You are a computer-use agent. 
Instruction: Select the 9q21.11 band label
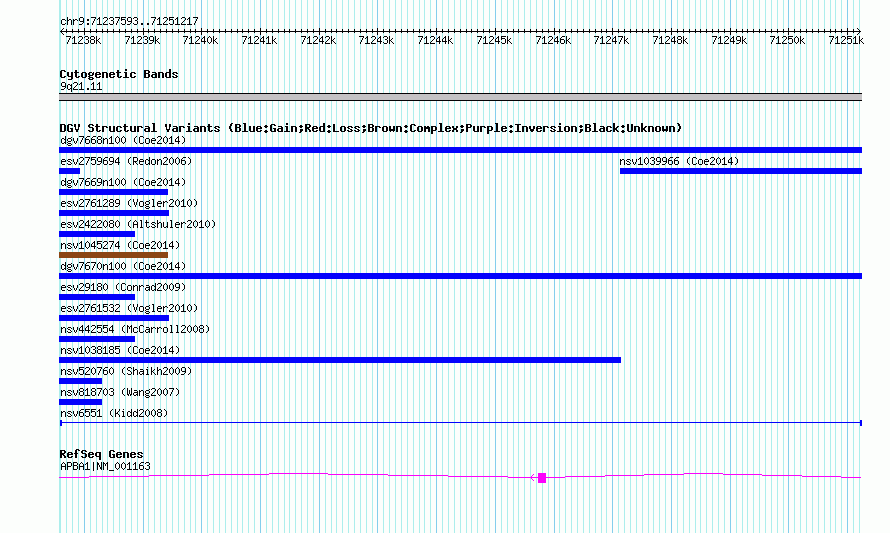[81, 86]
